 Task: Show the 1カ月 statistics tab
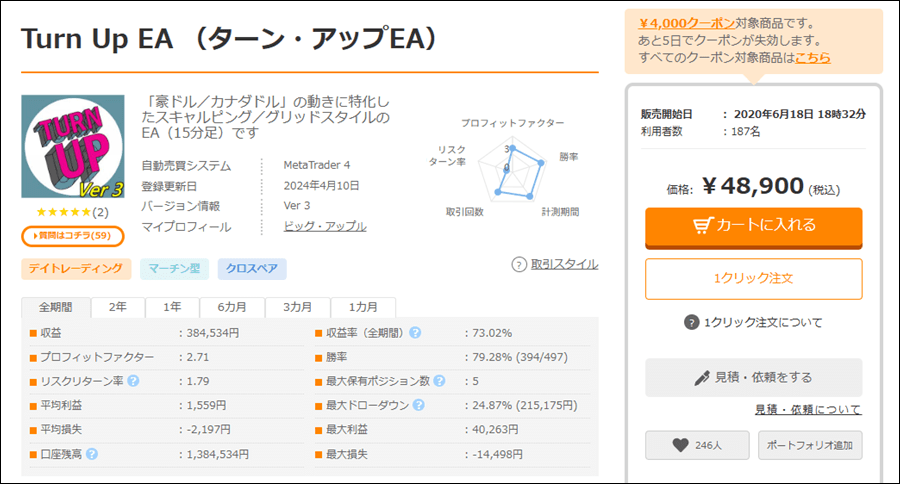[x=363, y=307]
